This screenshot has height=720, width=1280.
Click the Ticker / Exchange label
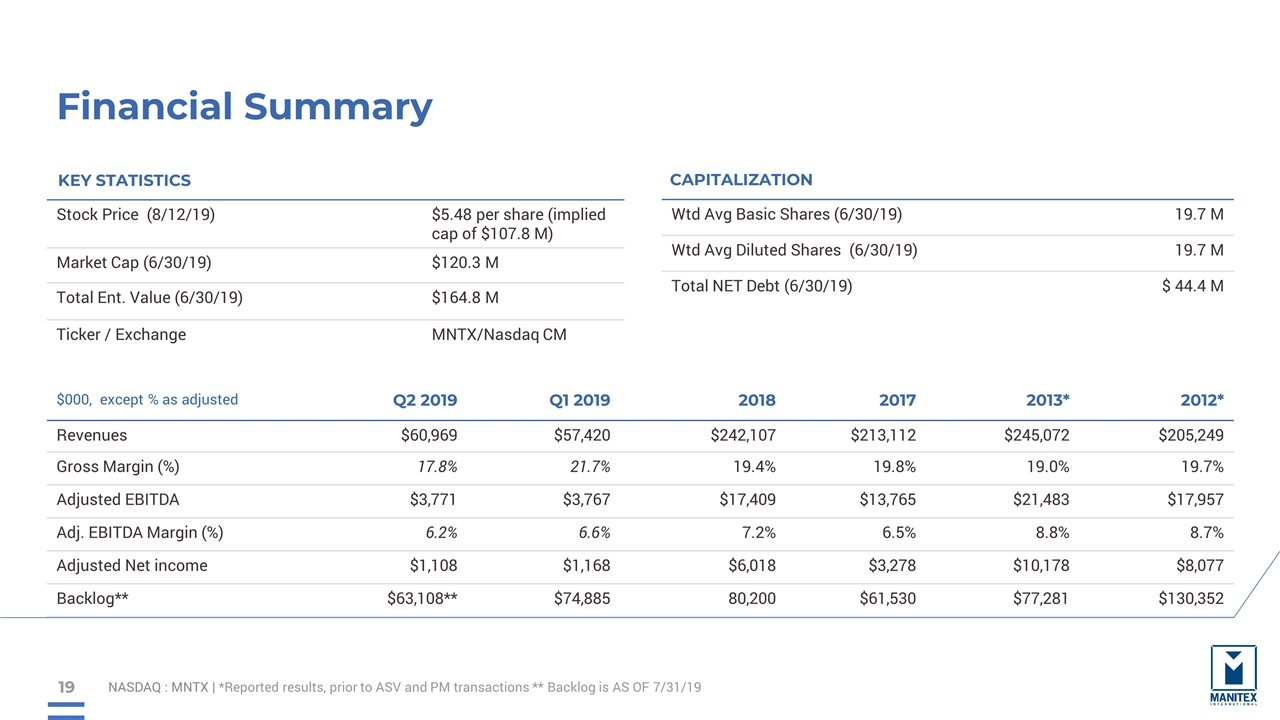(121, 334)
